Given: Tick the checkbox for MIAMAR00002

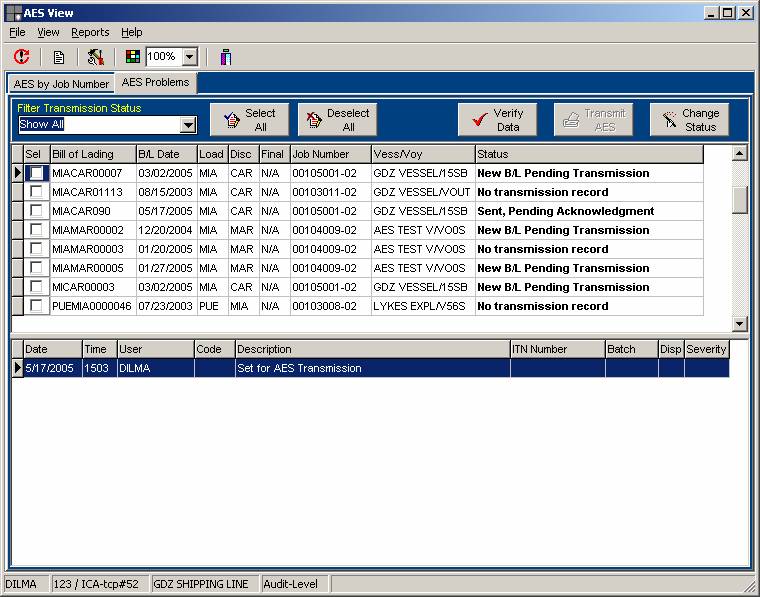Looking at the screenshot, I should (x=36, y=230).
